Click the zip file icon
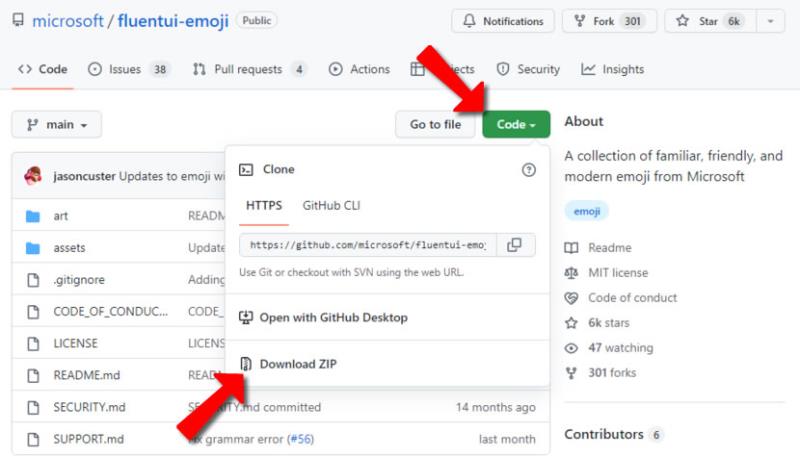The height and width of the screenshot is (457, 800). pos(246,364)
